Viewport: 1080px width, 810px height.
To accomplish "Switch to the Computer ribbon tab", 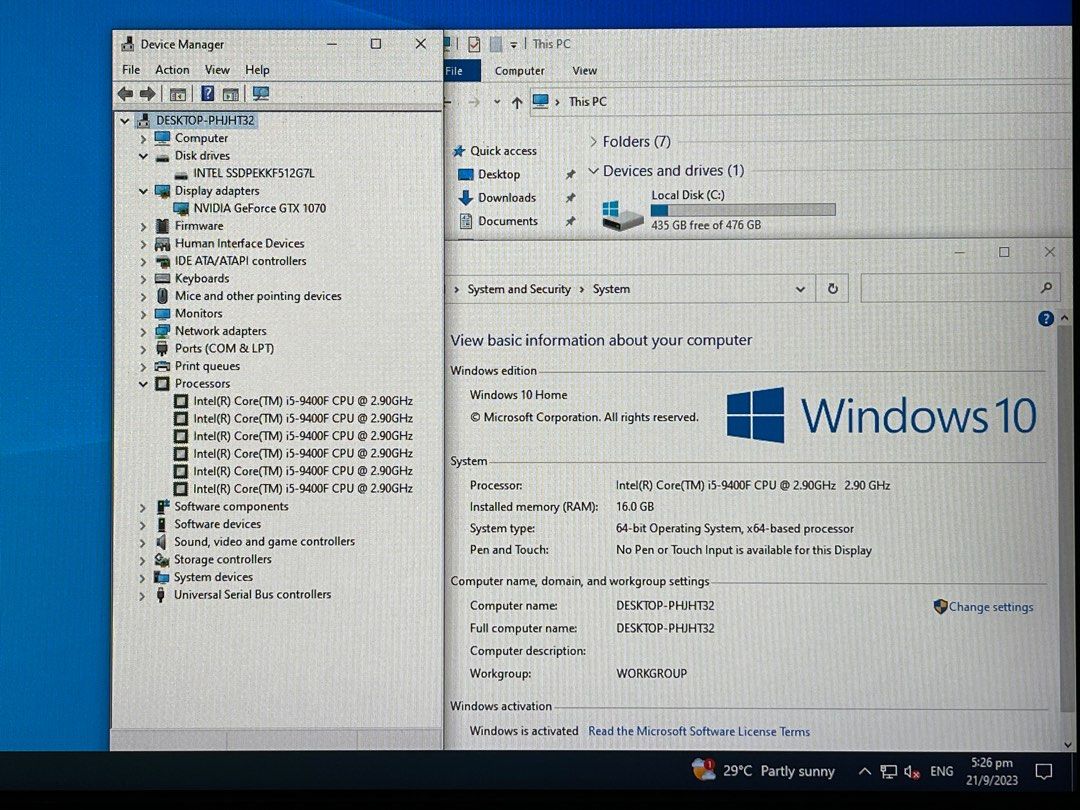I will click(x=520, y=71).
